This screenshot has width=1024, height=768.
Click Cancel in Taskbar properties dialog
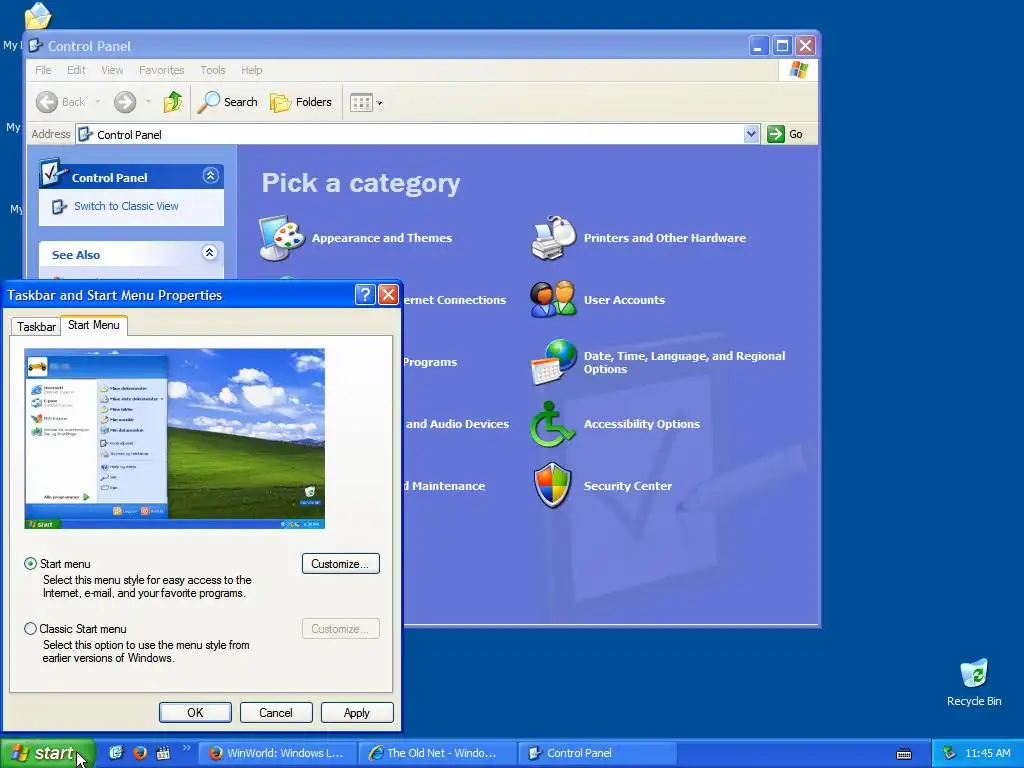pos(276,712)
